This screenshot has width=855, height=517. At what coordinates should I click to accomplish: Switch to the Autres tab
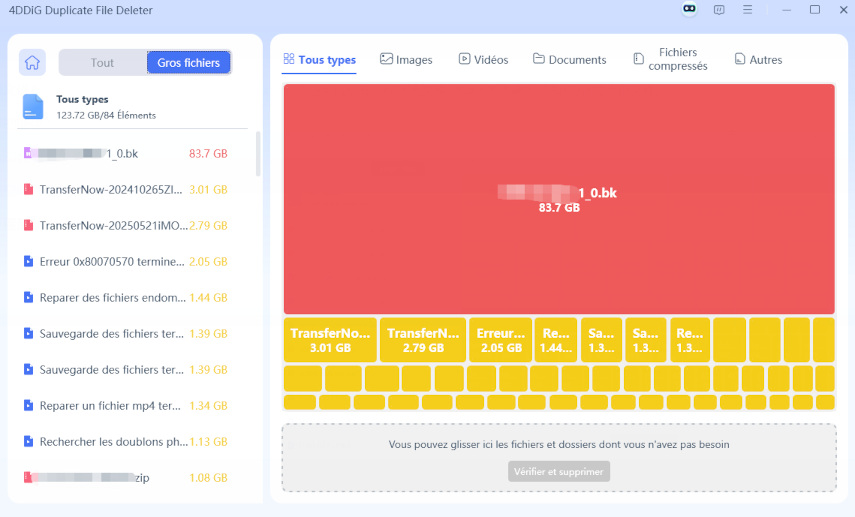point(758,60)
